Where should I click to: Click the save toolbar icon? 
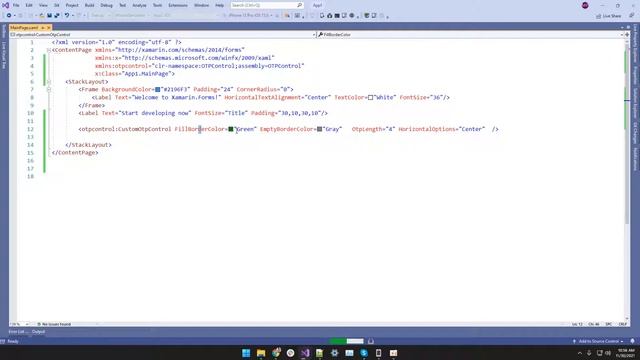[x=49, y=16]
